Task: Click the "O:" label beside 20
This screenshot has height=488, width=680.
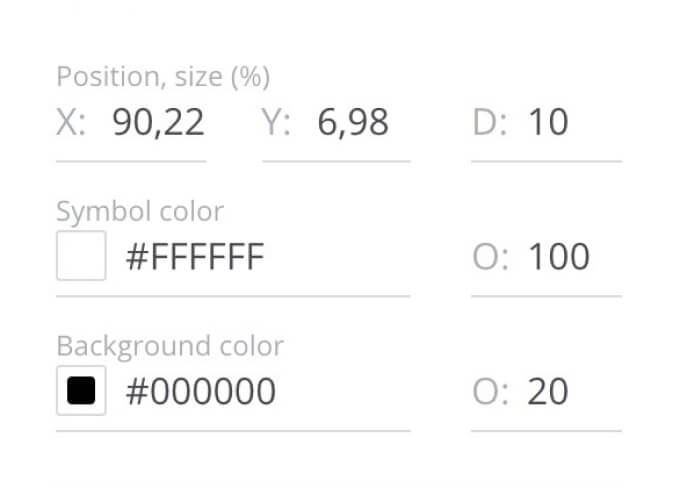Action: [490, 392]
